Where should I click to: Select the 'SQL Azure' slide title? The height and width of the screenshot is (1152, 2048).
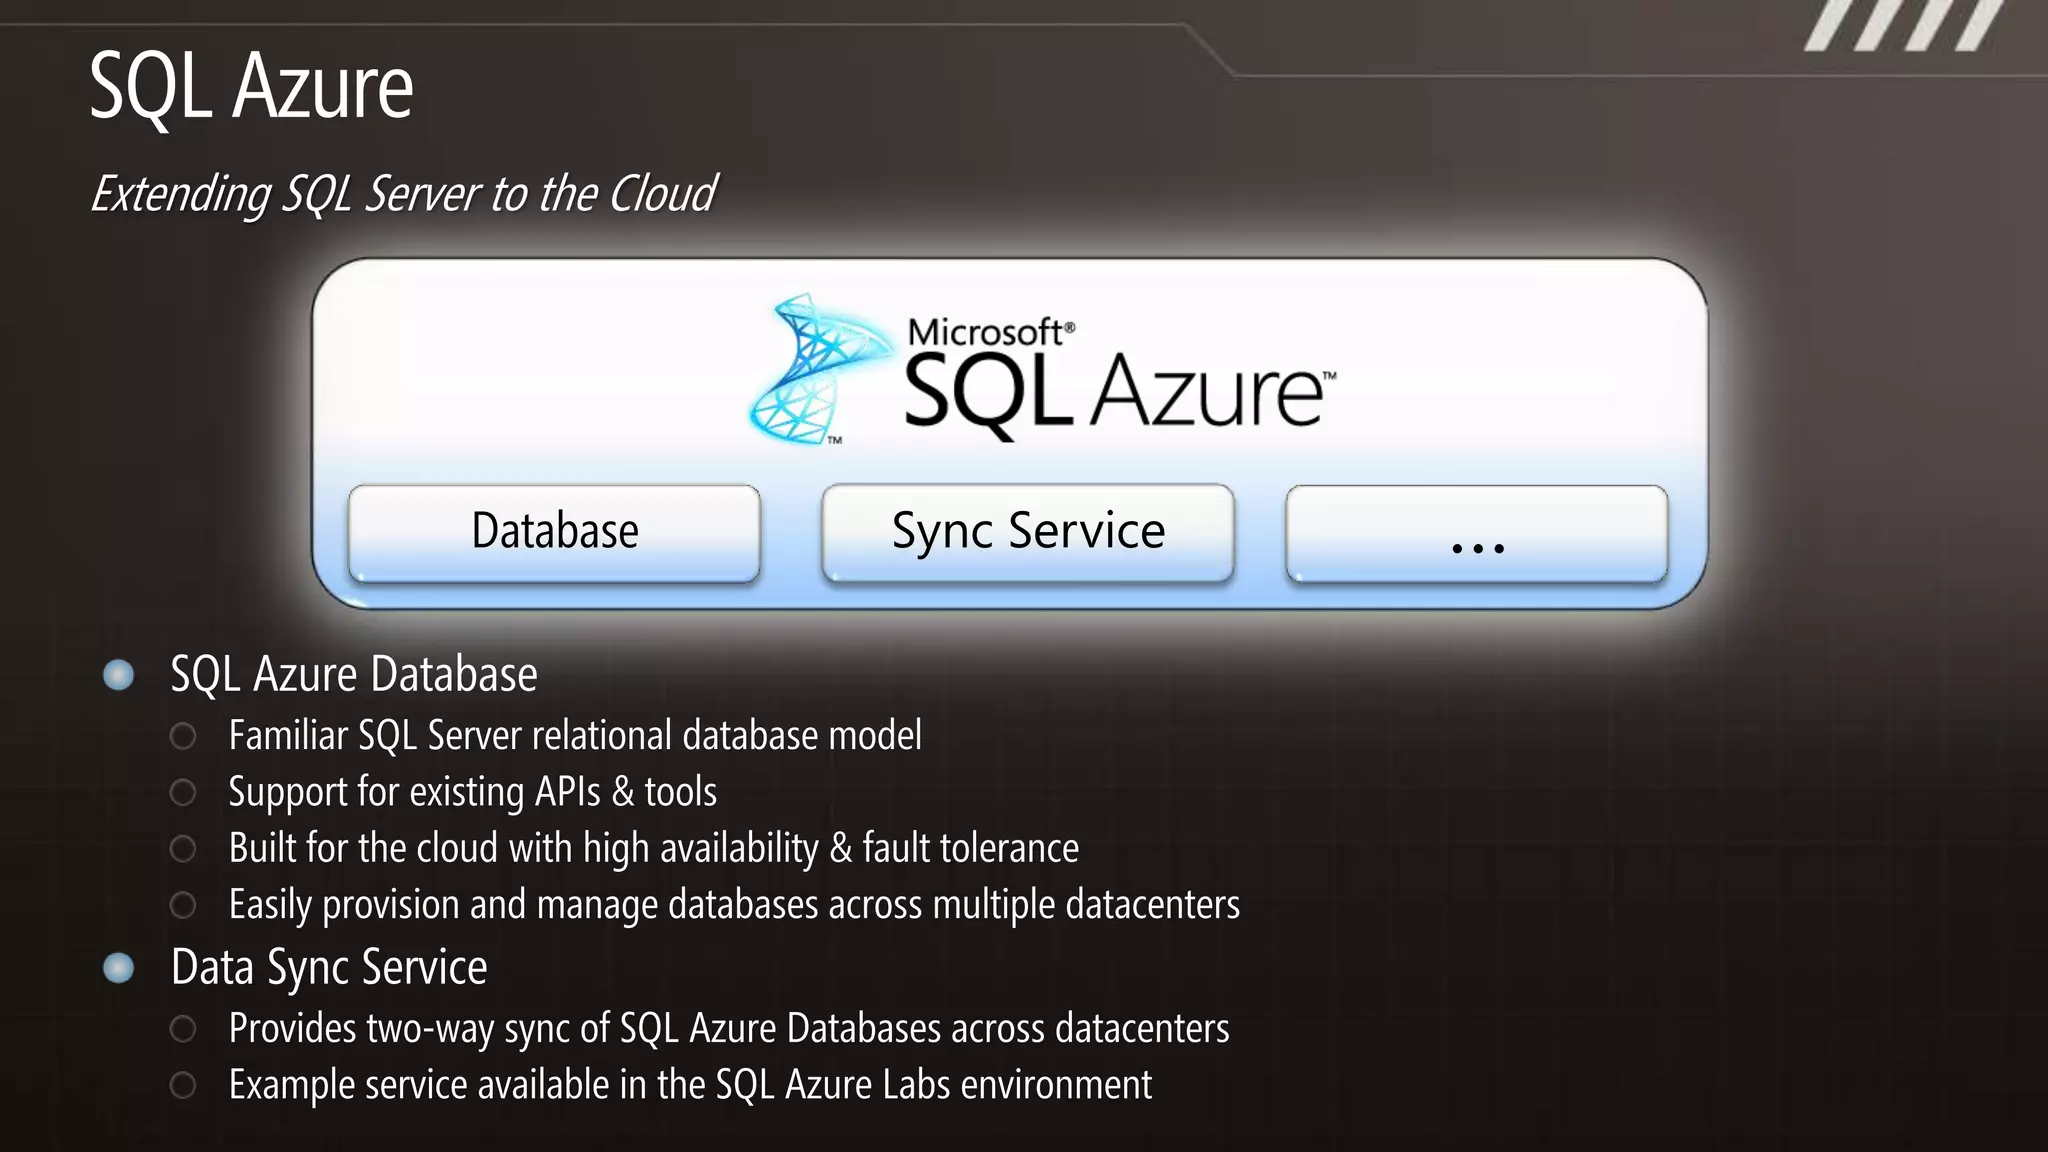(x=251, y=87)
